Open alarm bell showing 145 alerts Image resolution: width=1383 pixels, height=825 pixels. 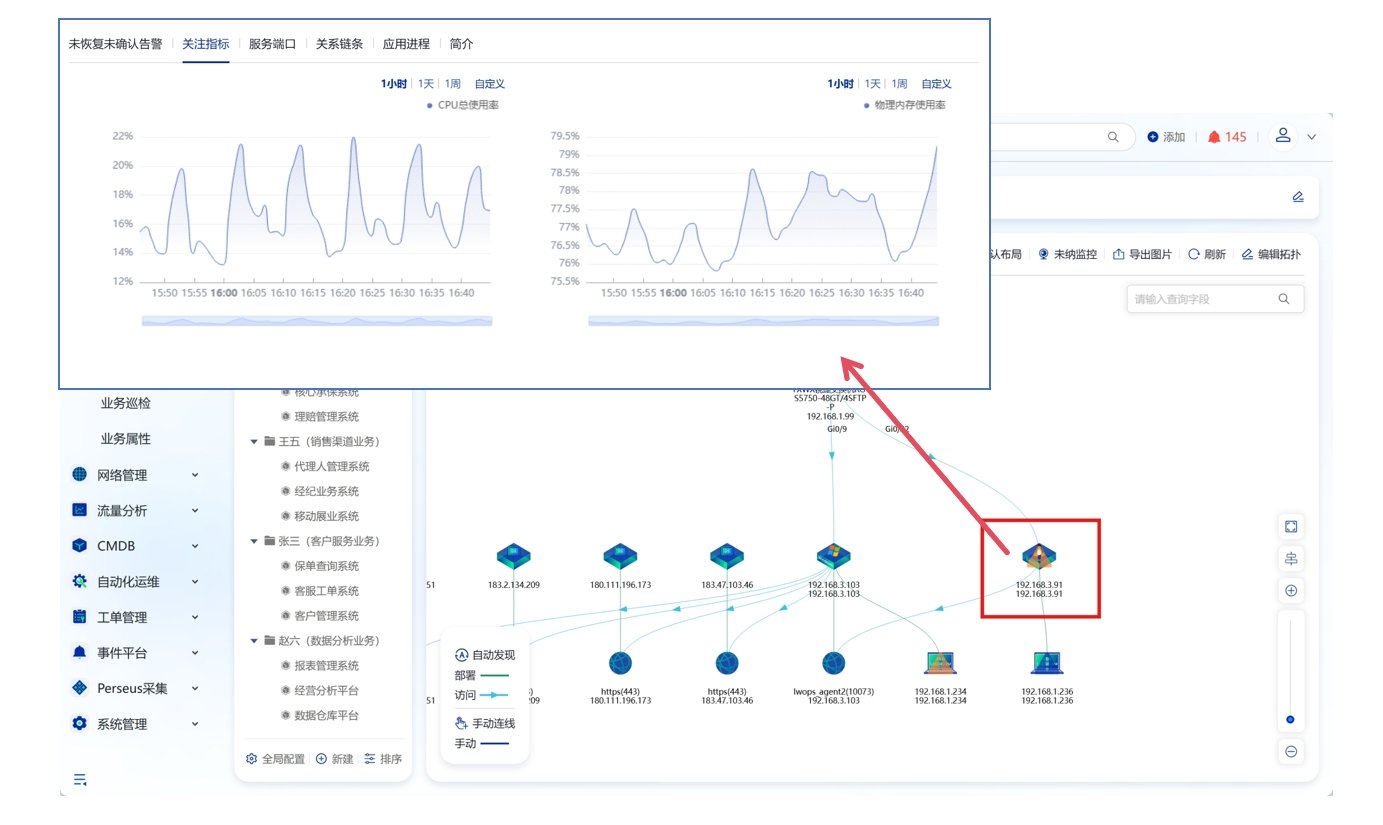pos(1227,137)
